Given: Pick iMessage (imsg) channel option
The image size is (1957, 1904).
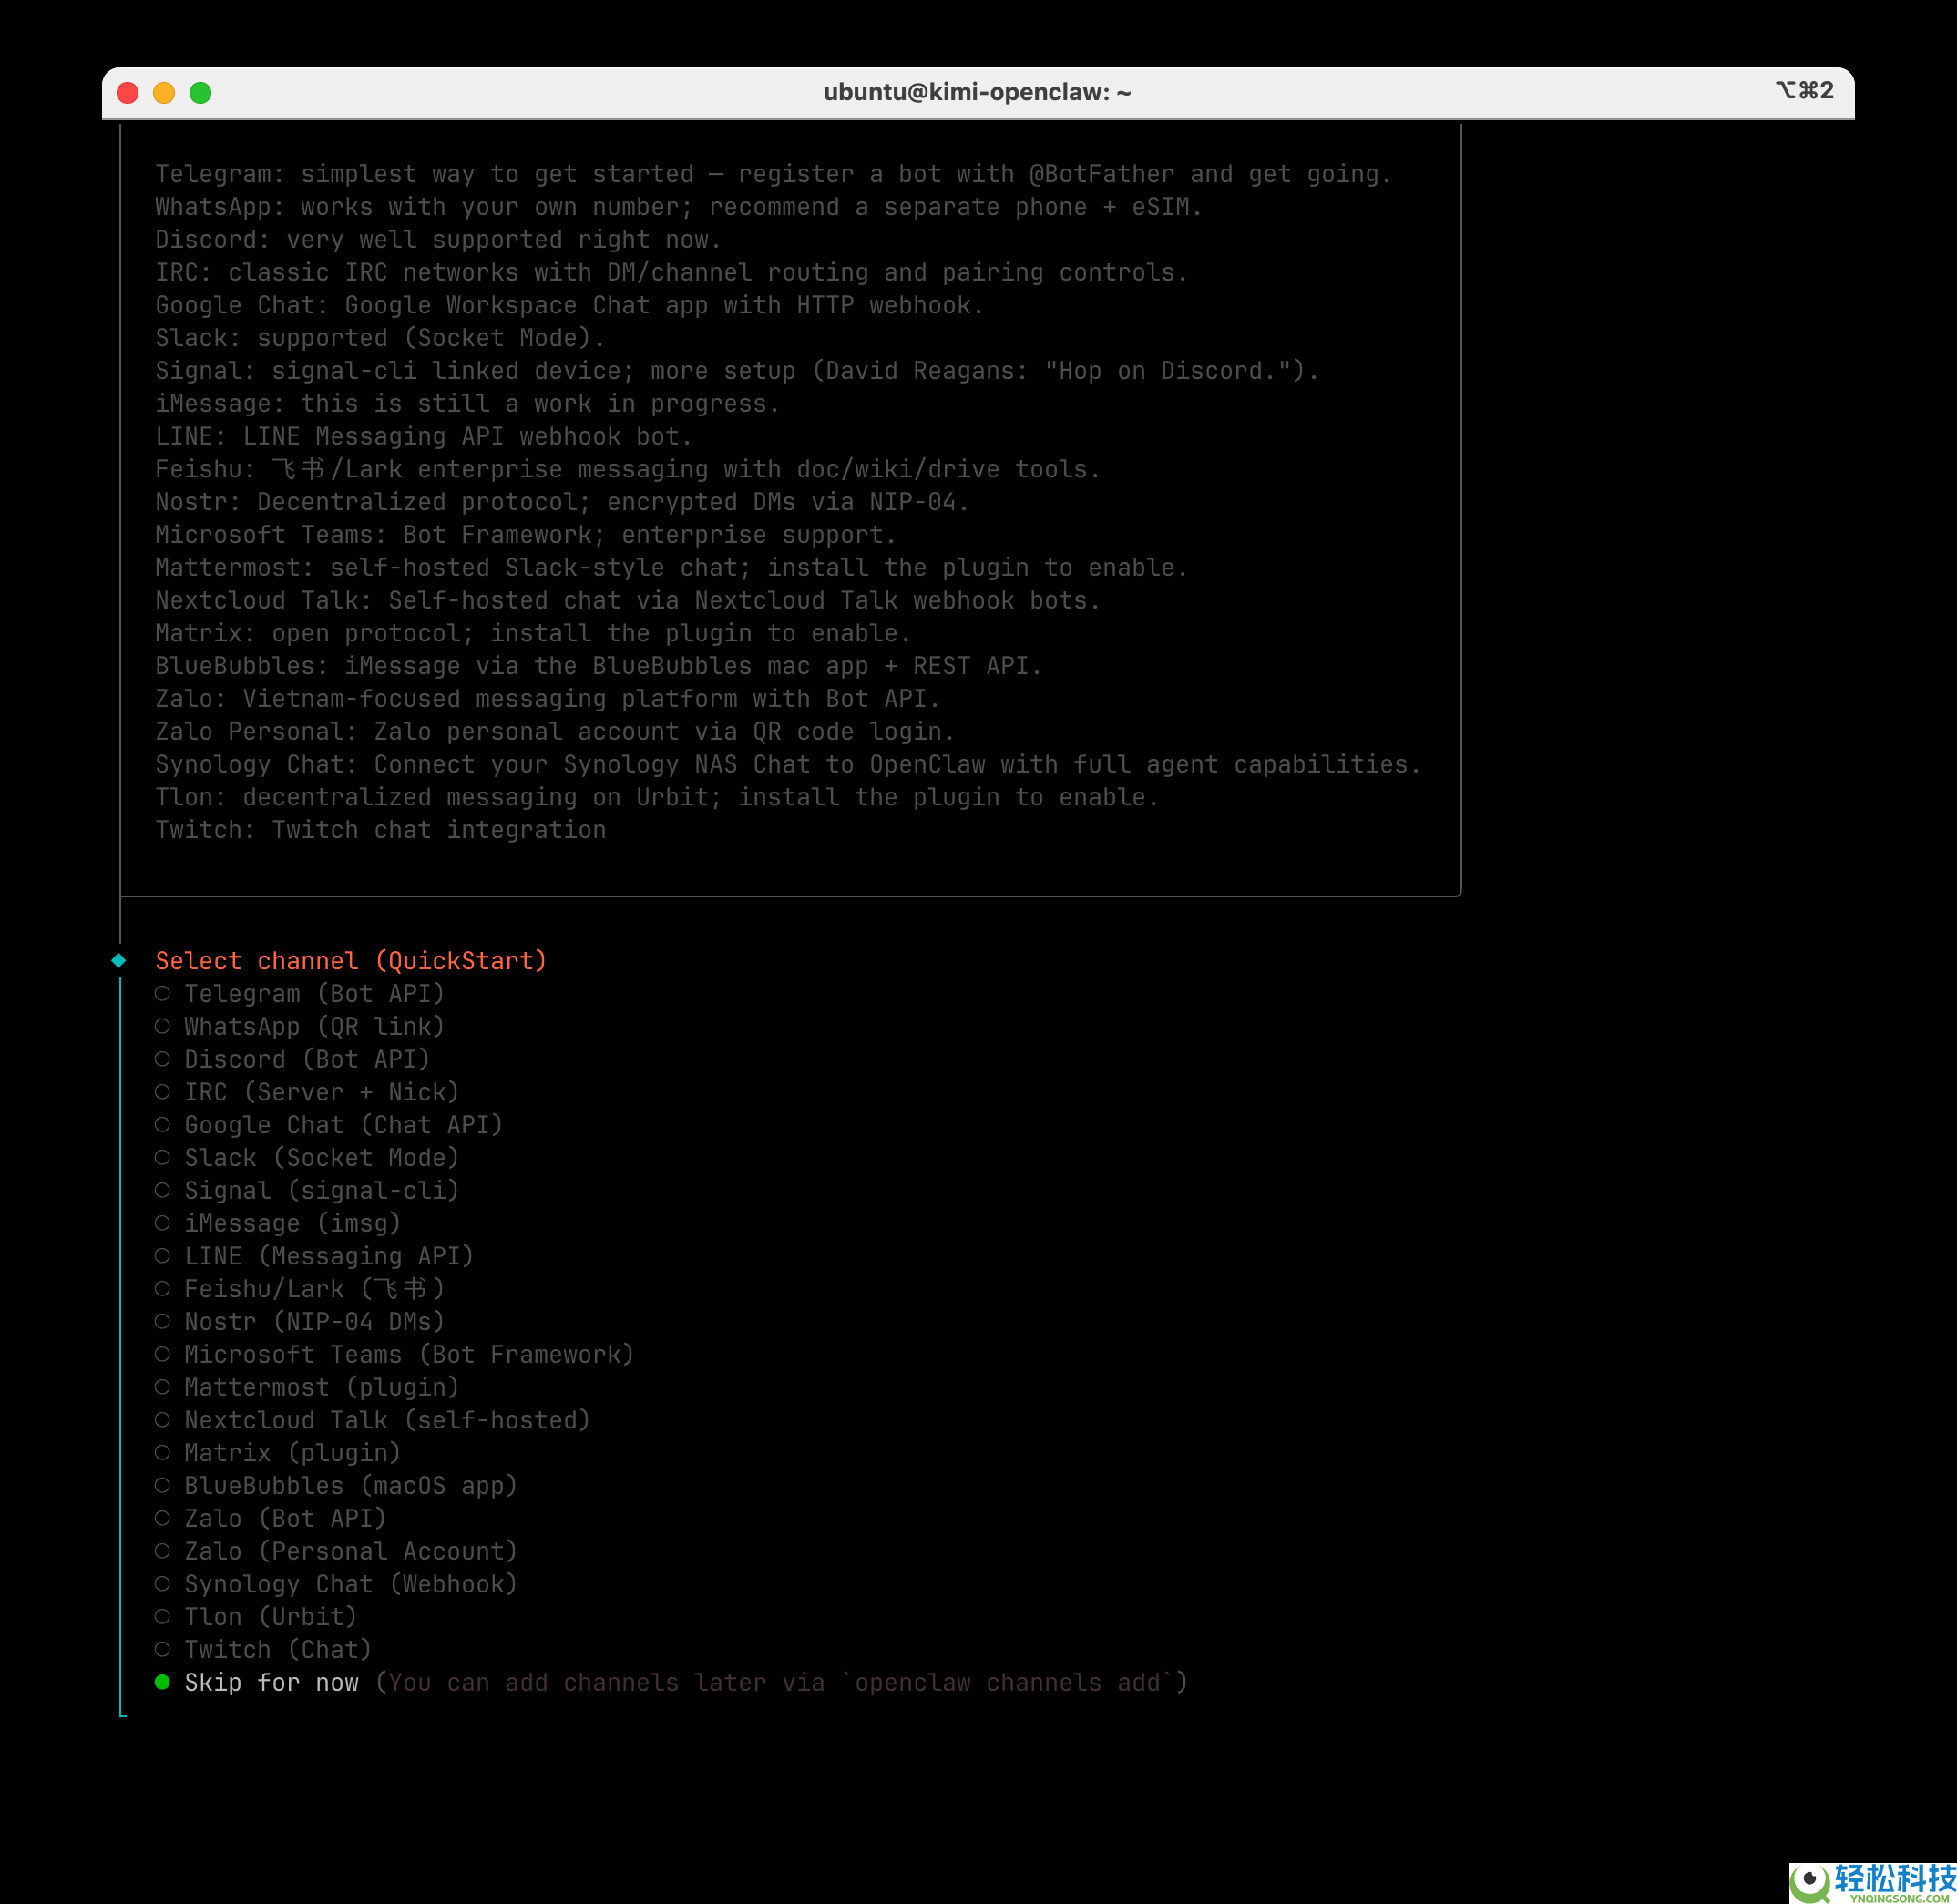Looking at the screenshot, I should [278, 1224].
